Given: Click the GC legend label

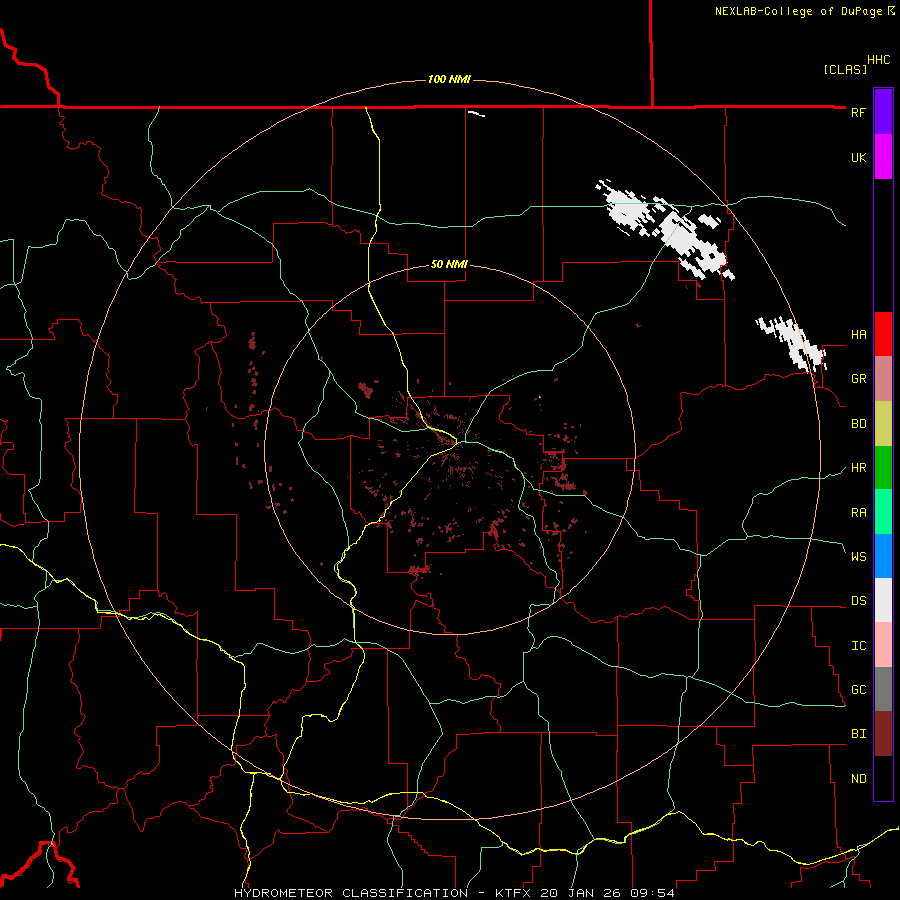Looking at the screenshot, I should (858, 690).
